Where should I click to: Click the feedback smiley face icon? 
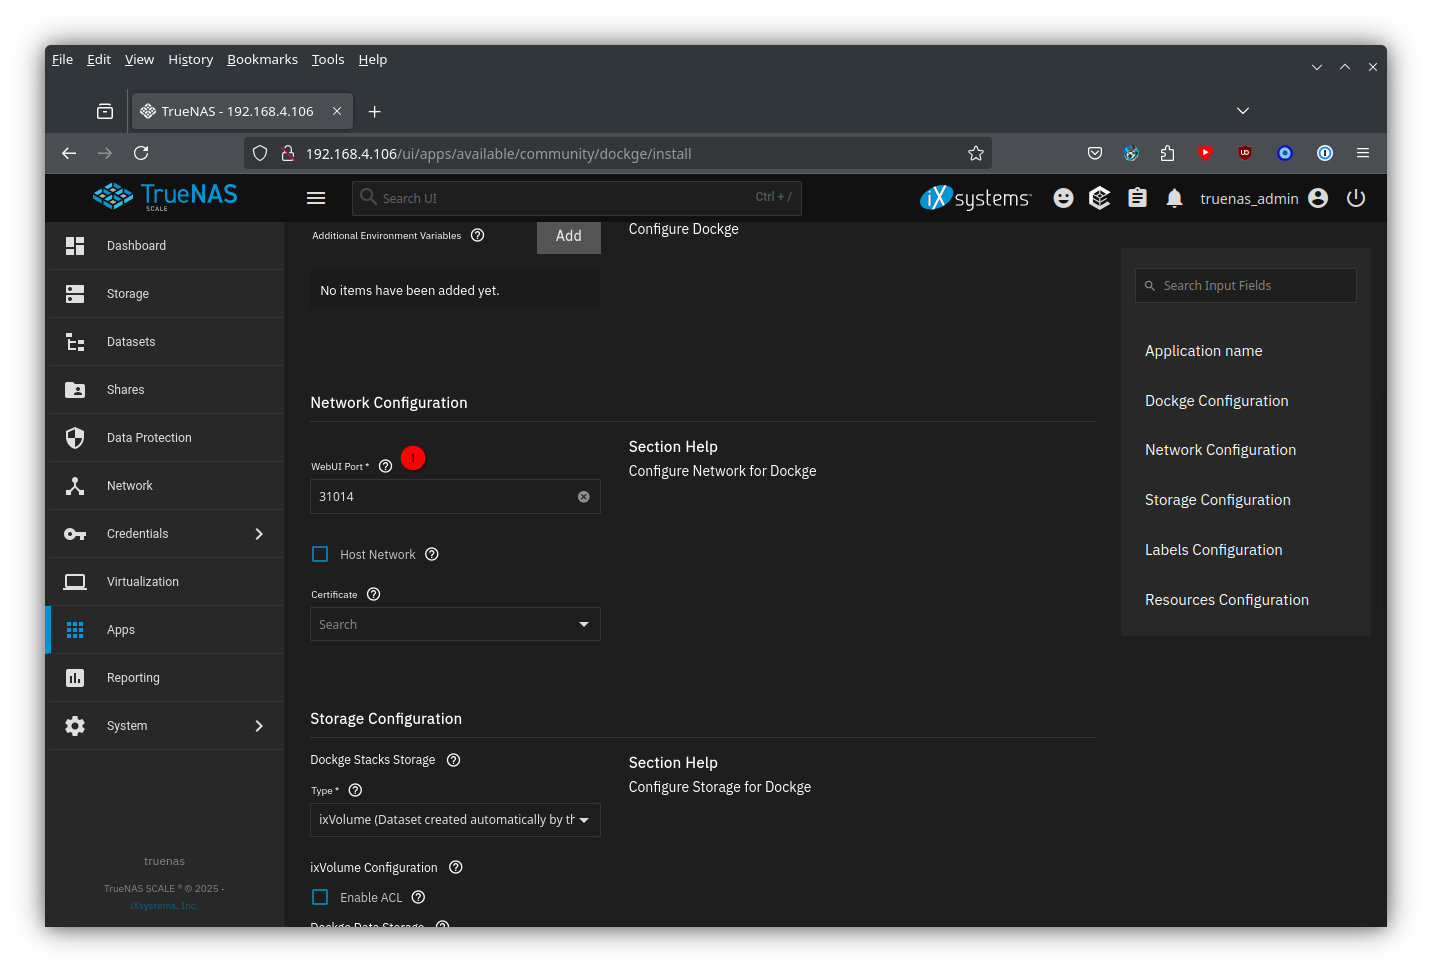[x=1063, y=198]
